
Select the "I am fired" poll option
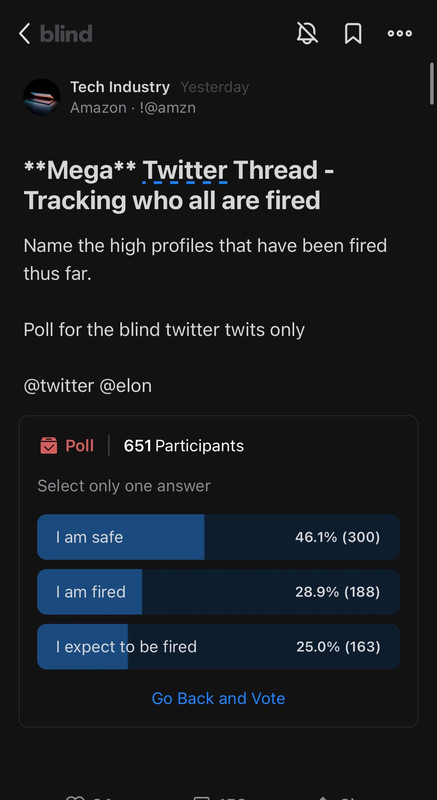point(218,592)
